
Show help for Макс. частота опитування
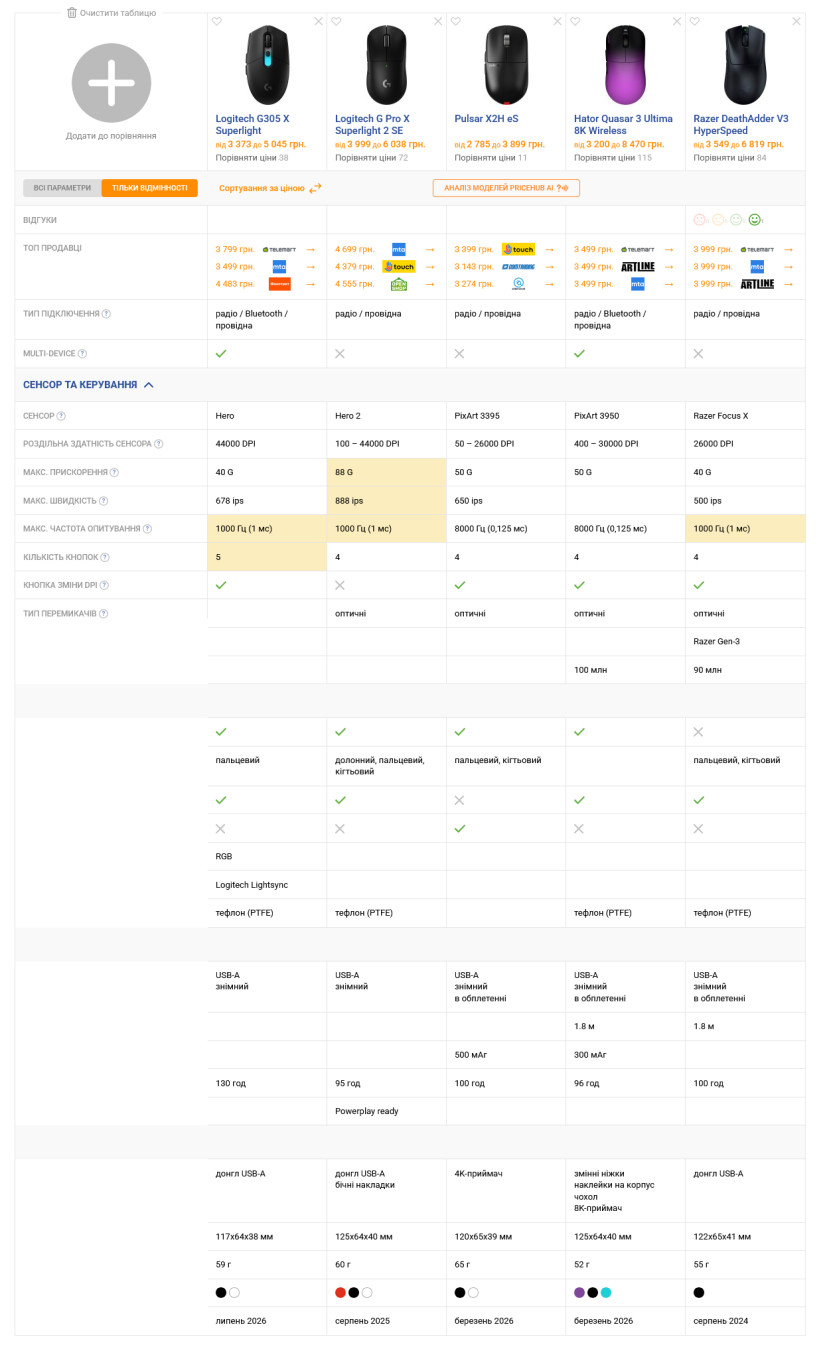point(145,529)
